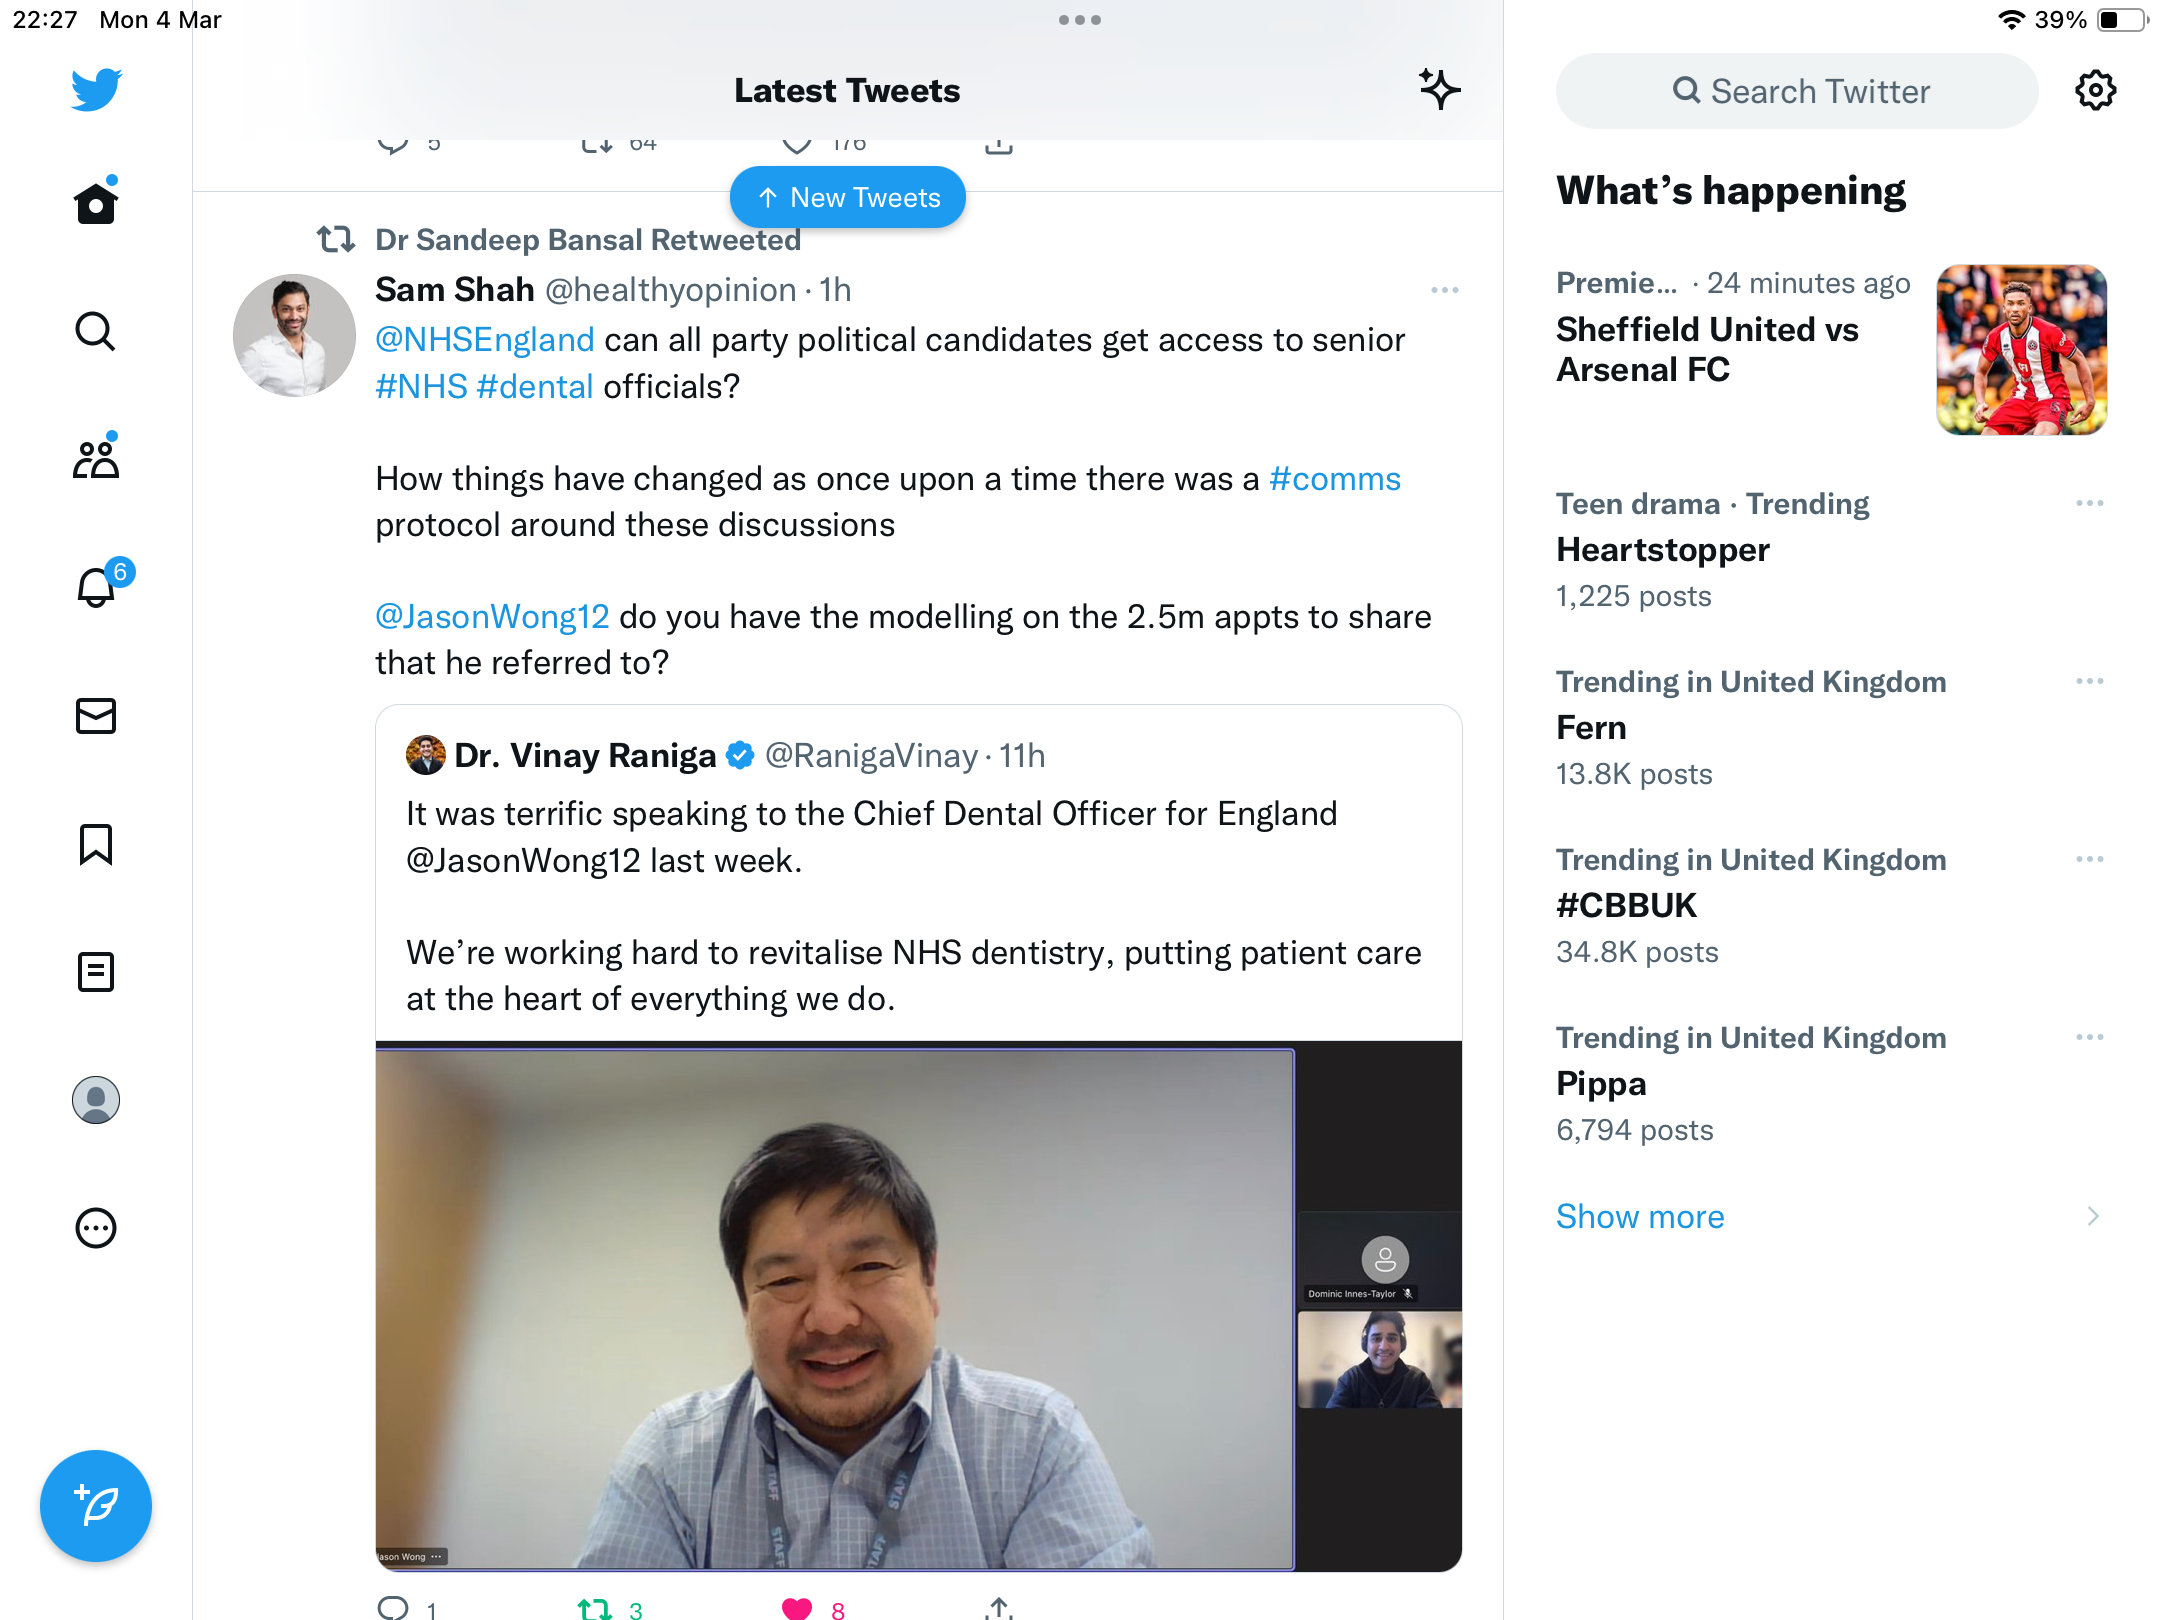Open Dr. Vinay Raniga's quoted tweet name

coord(585,756)
